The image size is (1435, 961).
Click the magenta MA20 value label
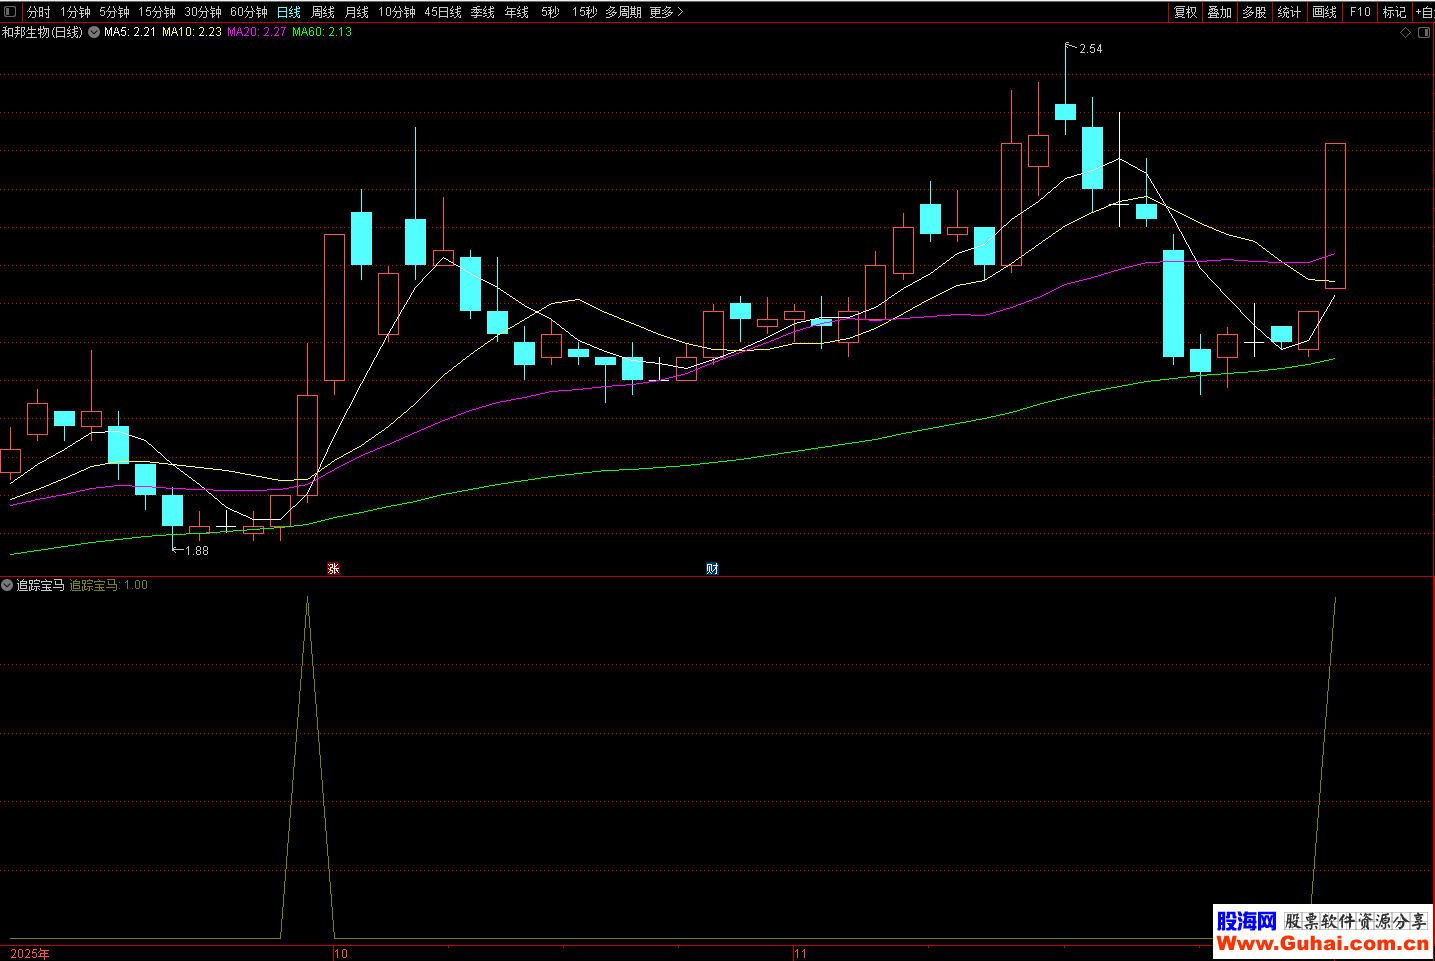(257, 32)
